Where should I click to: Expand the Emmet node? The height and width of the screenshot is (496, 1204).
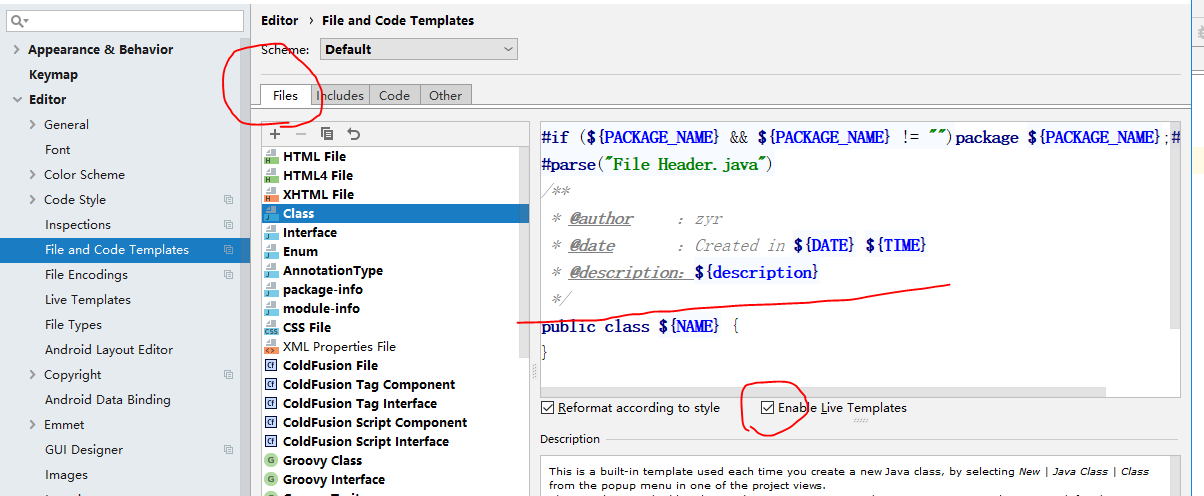click(33, 425)
